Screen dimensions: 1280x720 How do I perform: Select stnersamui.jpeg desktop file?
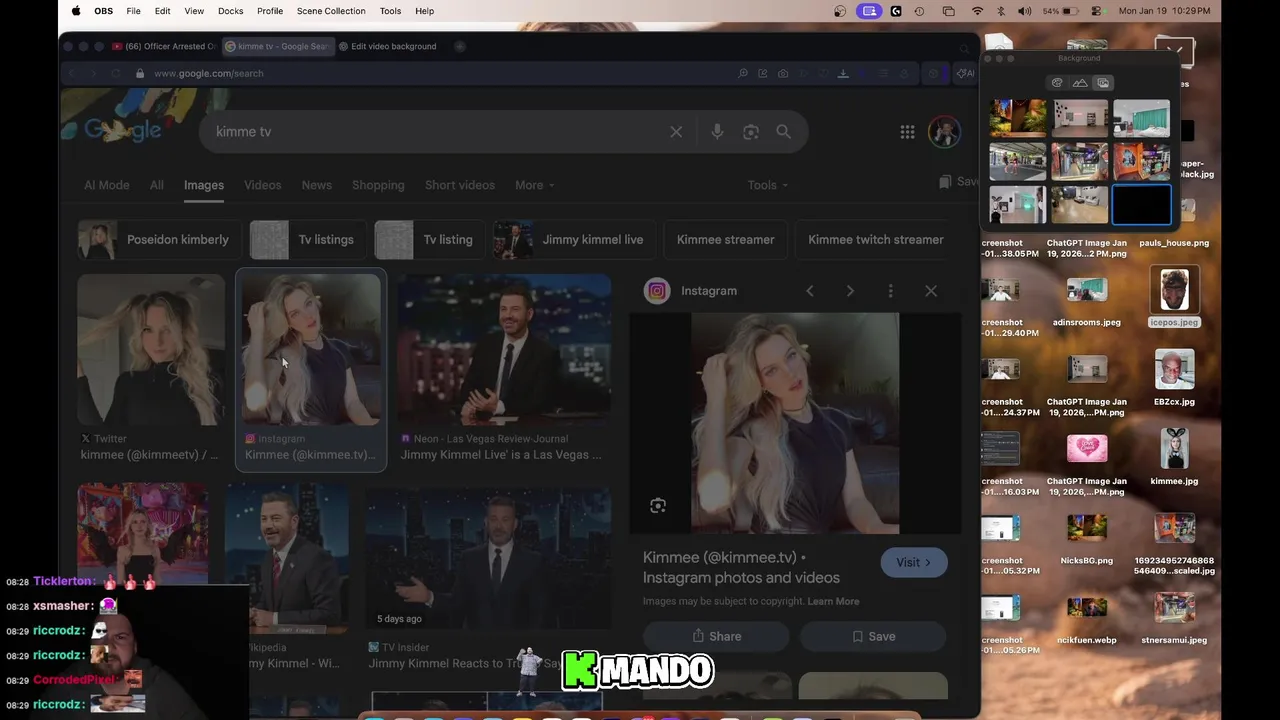pos(1174,618)
